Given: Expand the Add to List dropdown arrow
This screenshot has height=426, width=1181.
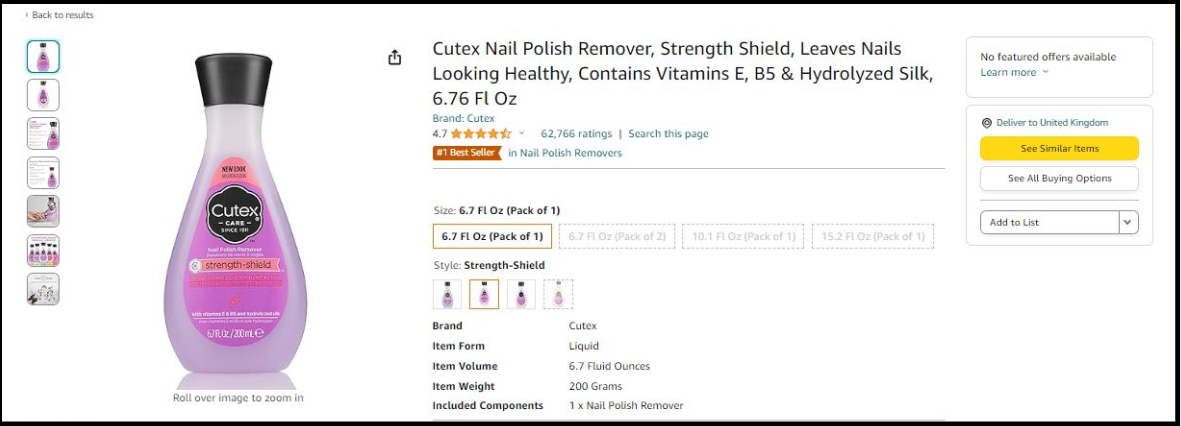Looking at the screenshot, I should coord(1128,222).
